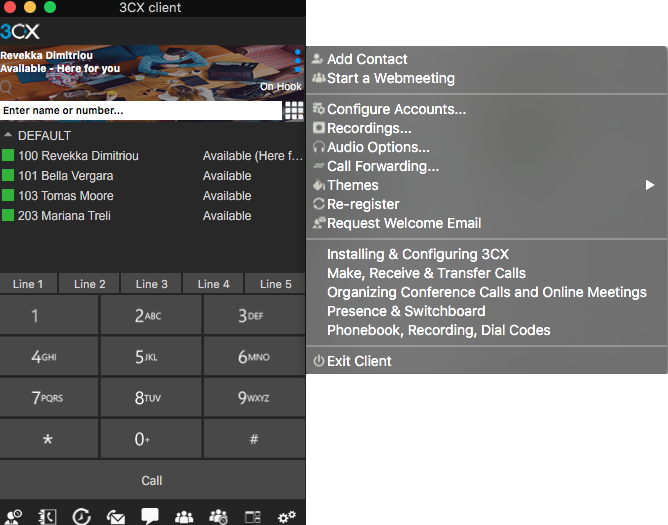This screenshot has height=525, width=668.
Task: Click the Configure Accounts gear icon
Action: tap(319, 109)
